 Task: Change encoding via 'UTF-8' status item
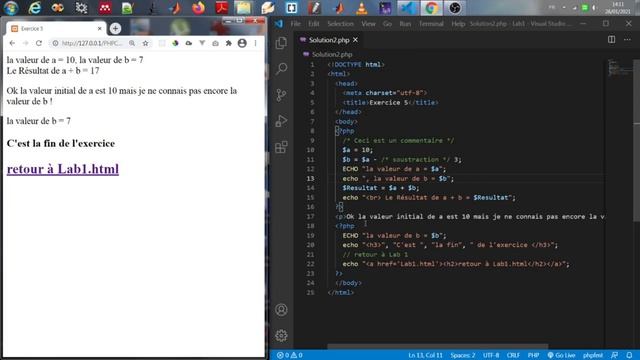(x=491, y=355)
